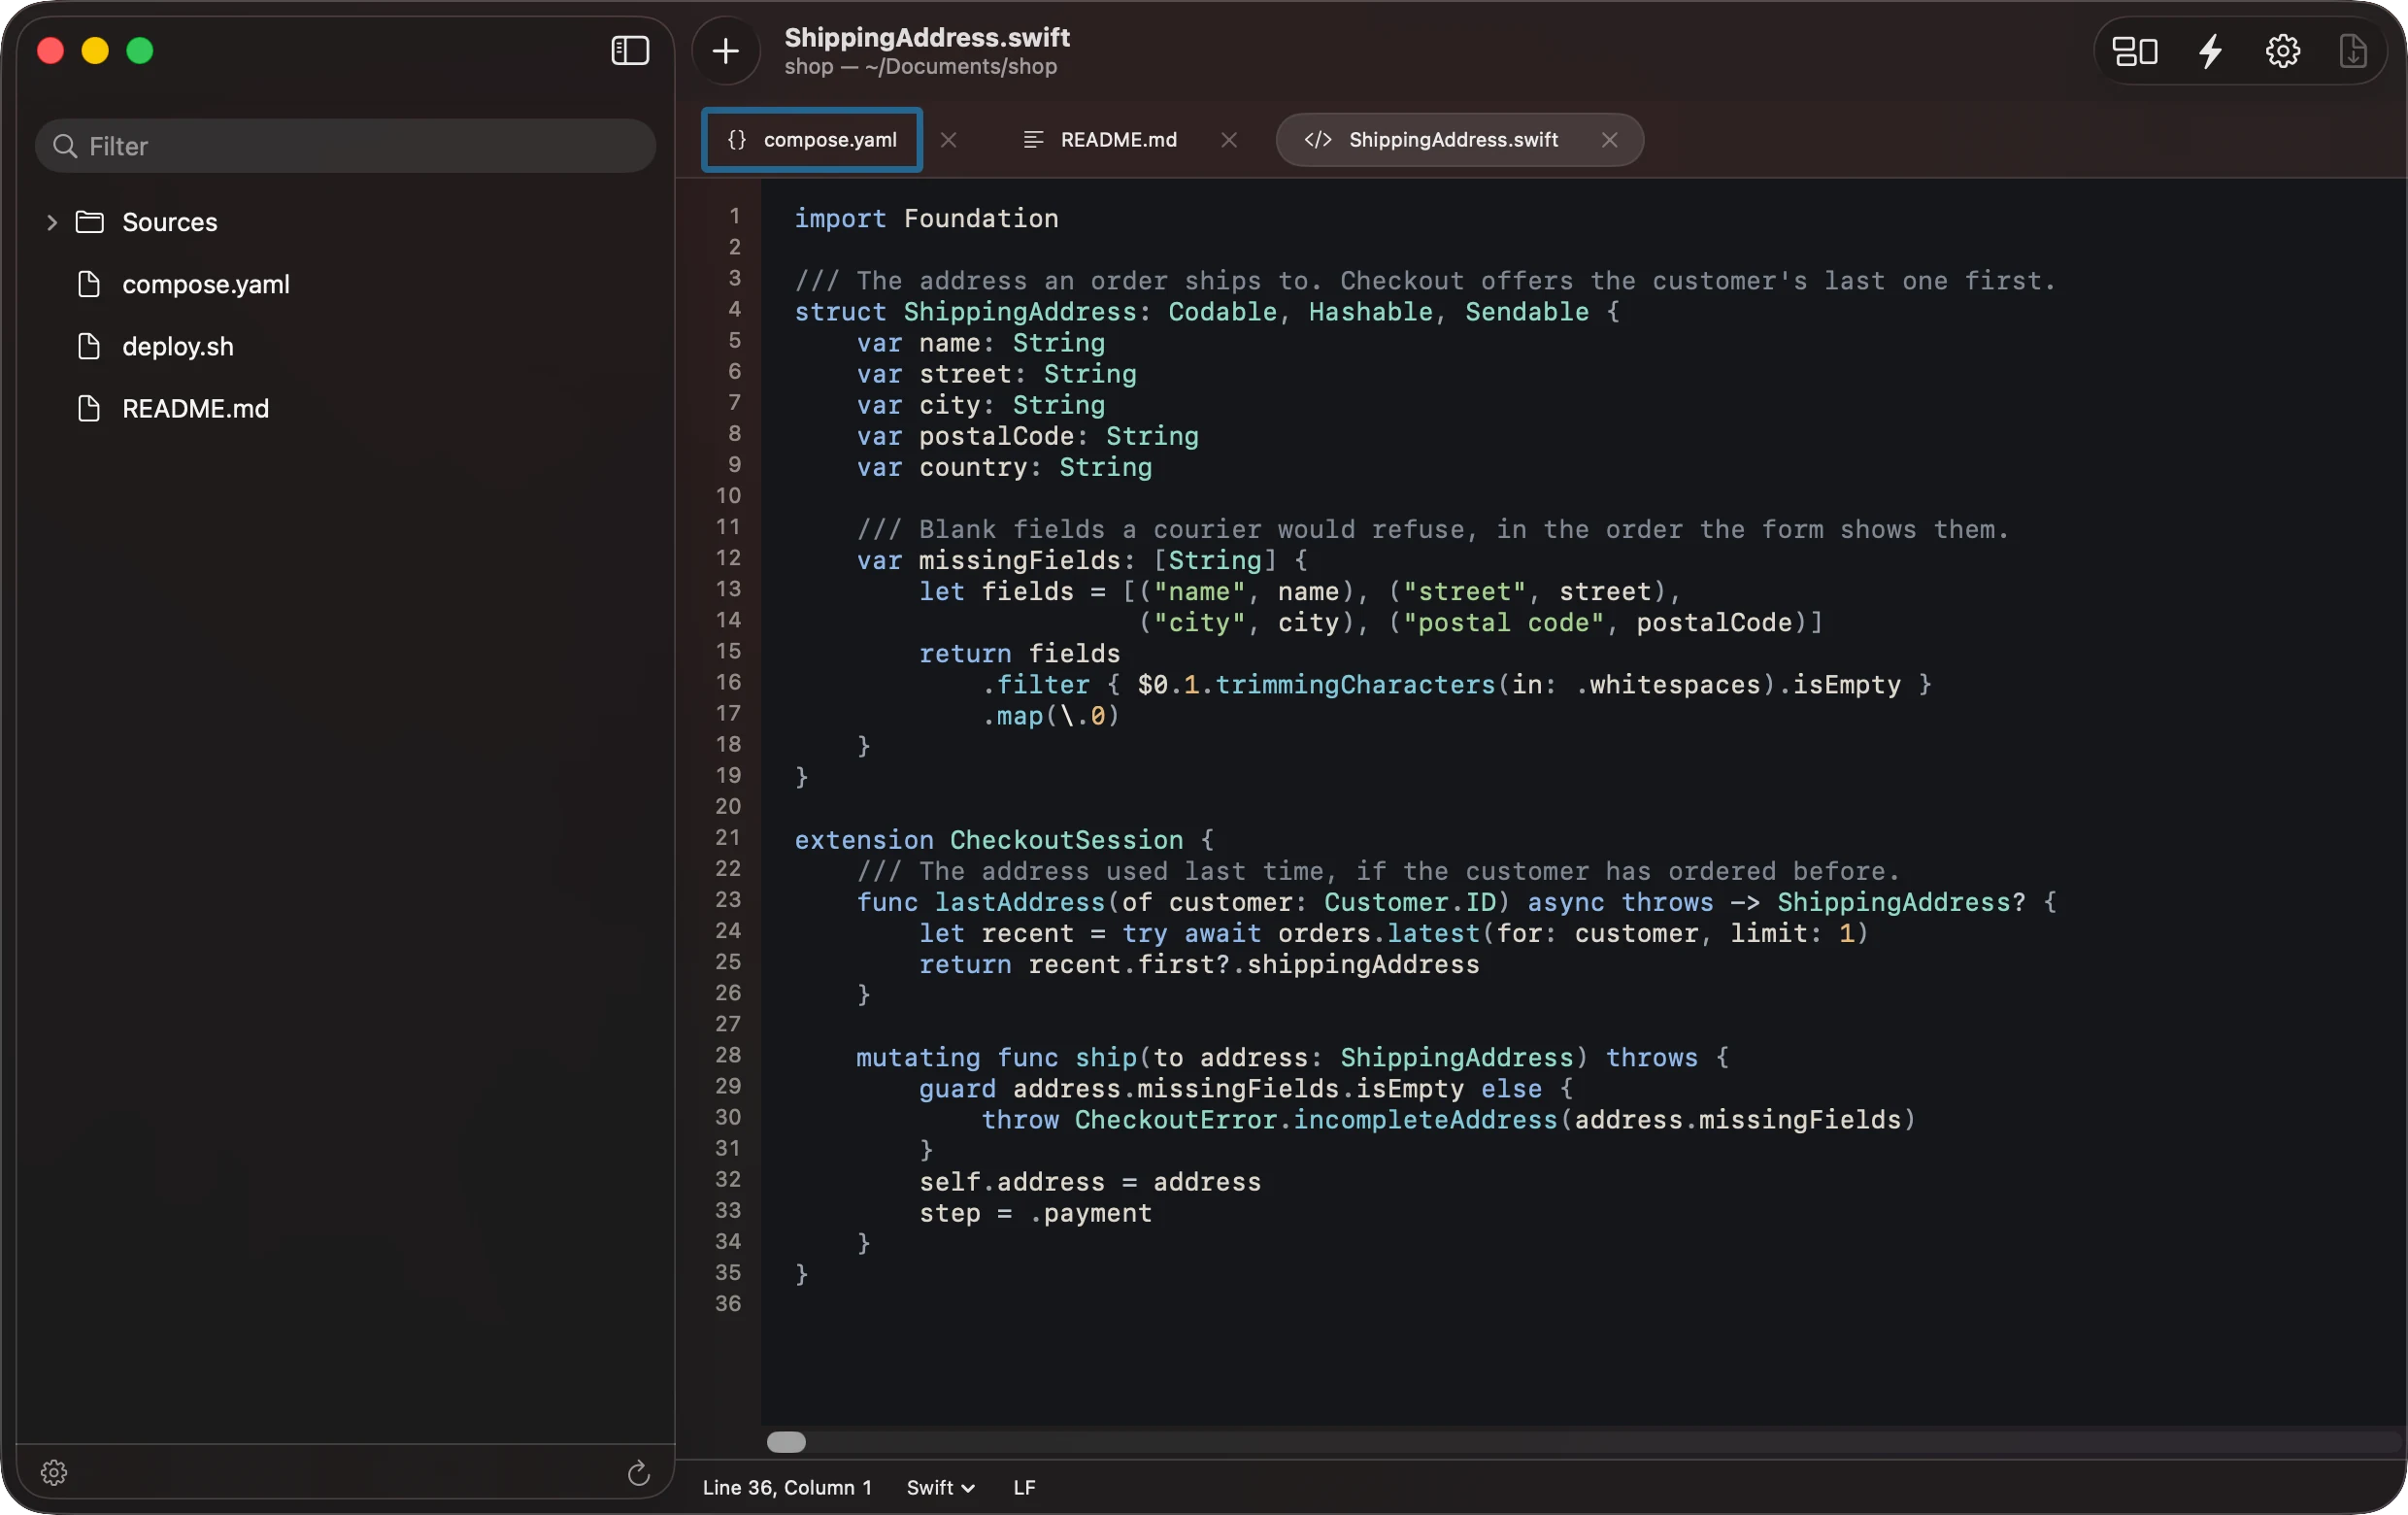
Task: Open the LF line ending selector
Action: coord(1024,1487)
